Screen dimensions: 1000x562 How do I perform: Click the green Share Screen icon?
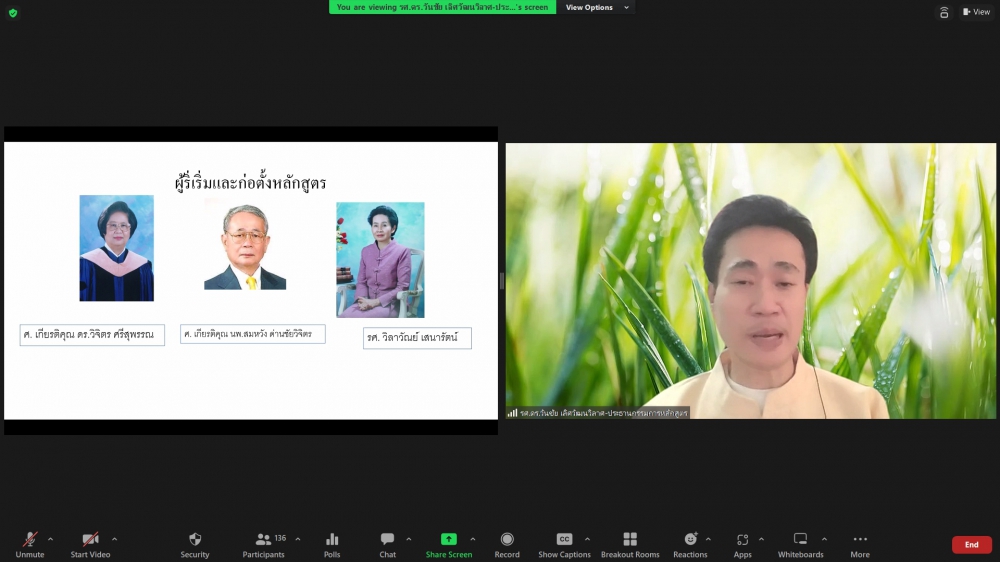pyautogui.click(x=448, y=544)
